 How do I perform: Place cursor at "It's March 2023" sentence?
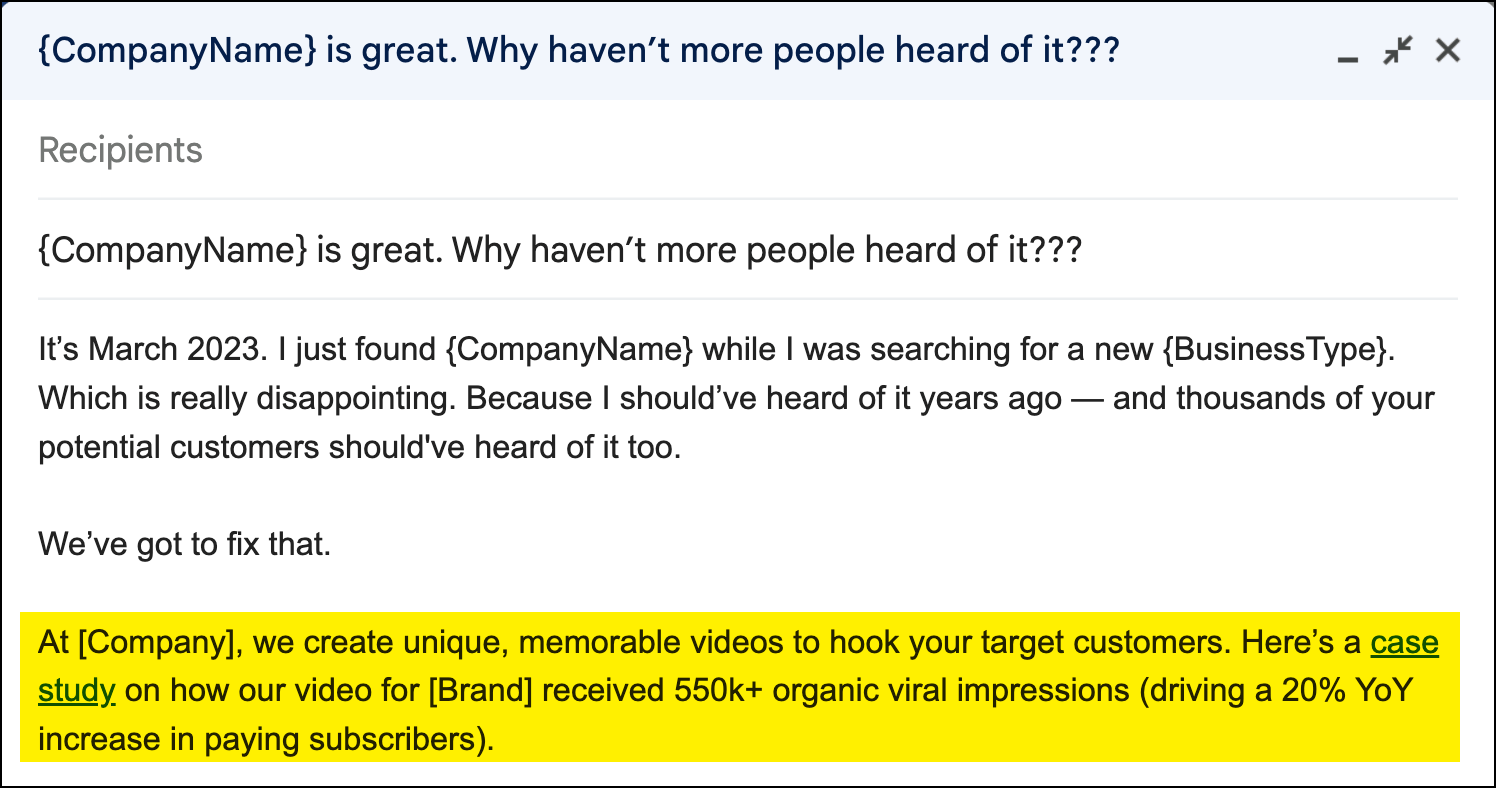coord(156,350)
